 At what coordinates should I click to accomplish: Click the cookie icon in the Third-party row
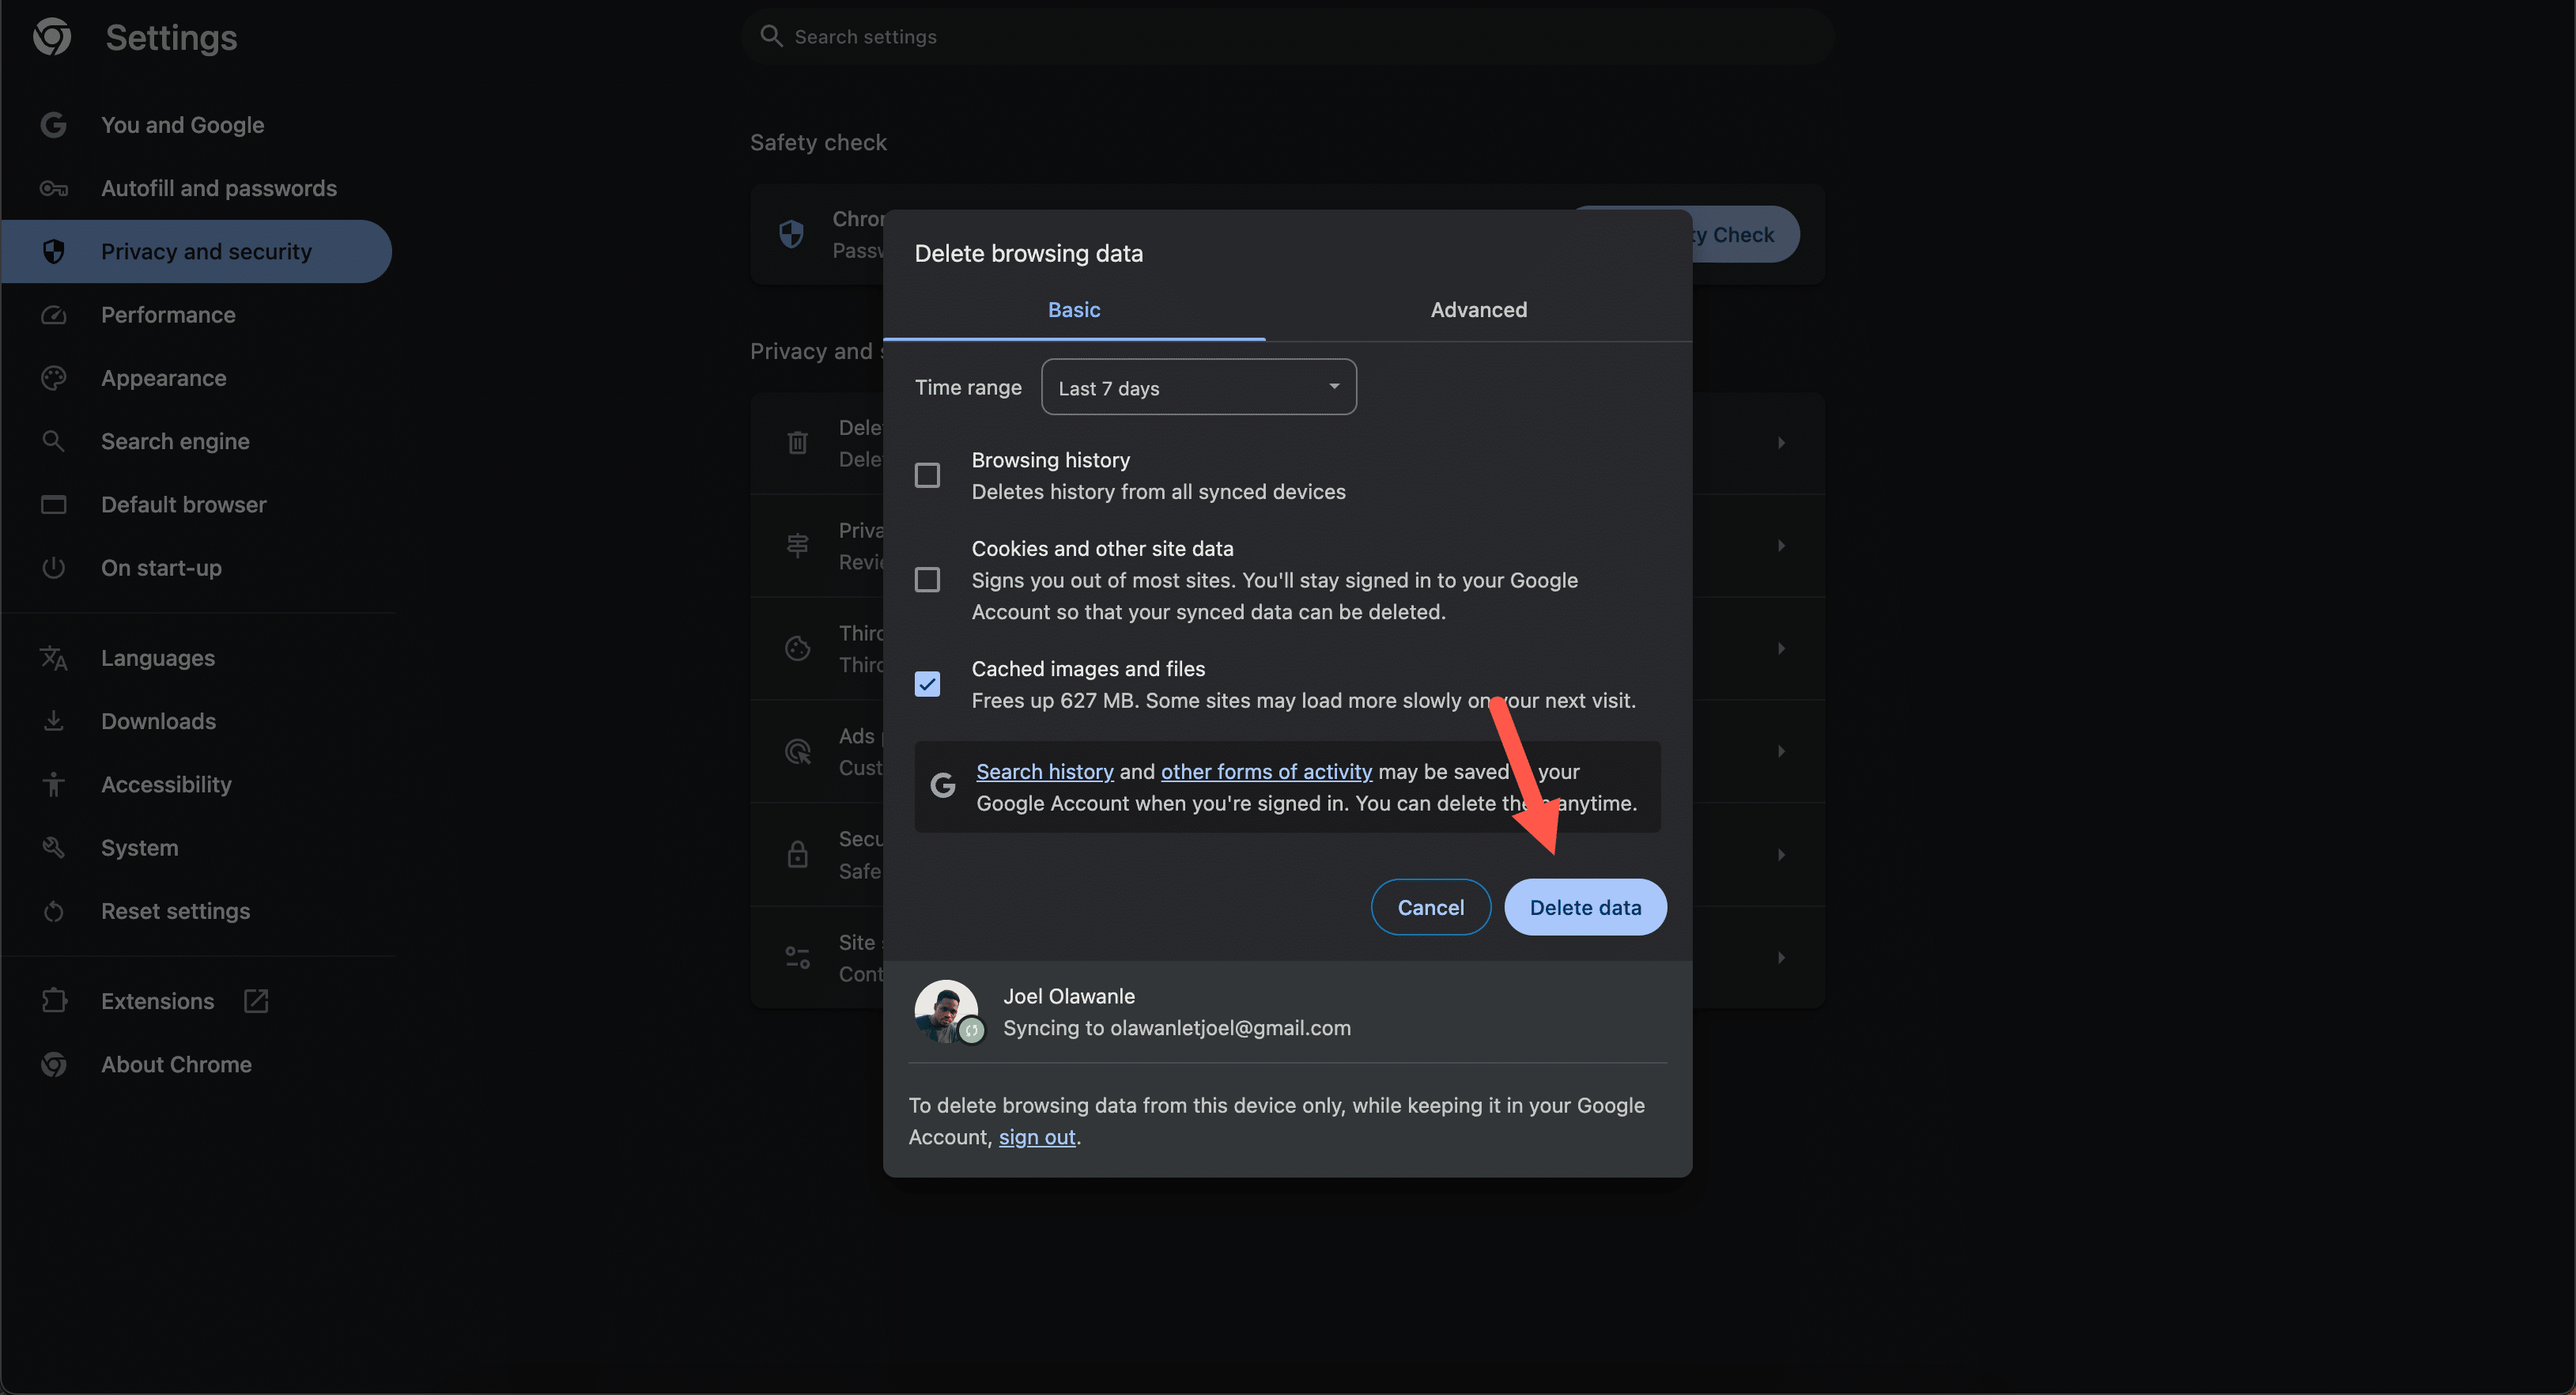pyautogui.click(x=797, y=649)
